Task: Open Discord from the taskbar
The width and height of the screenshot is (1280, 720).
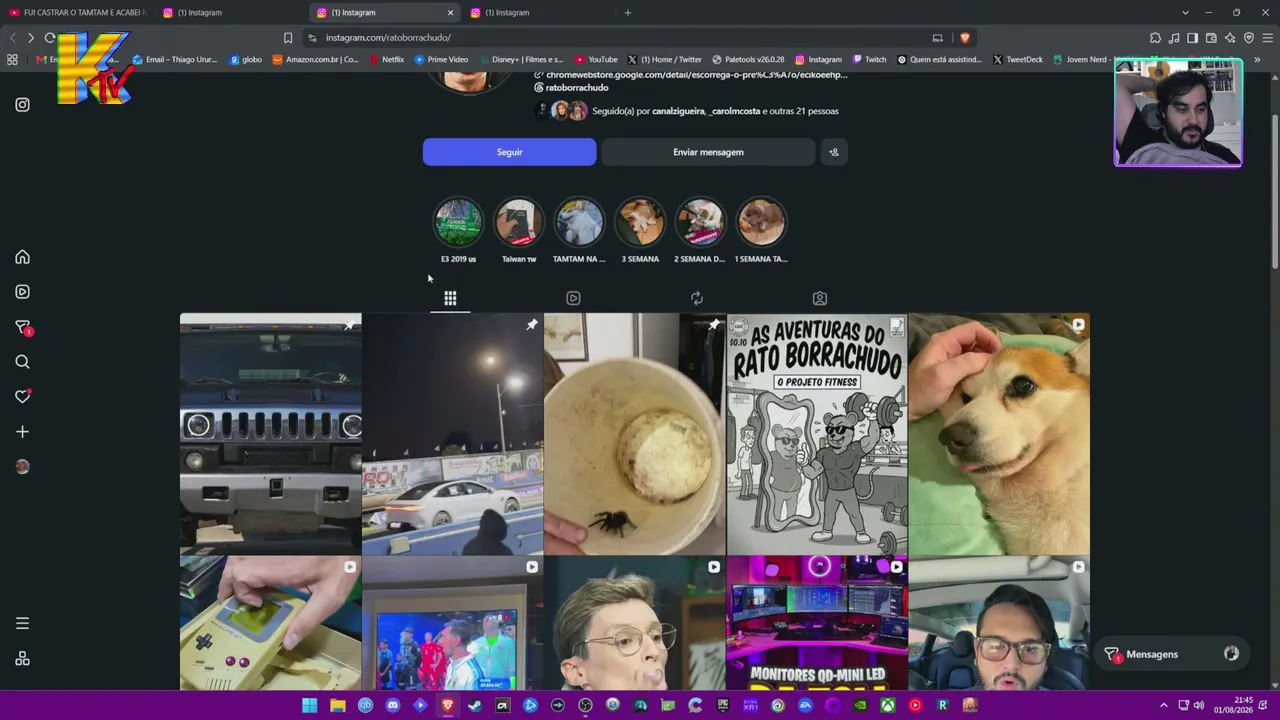Action: coord(393,705)
